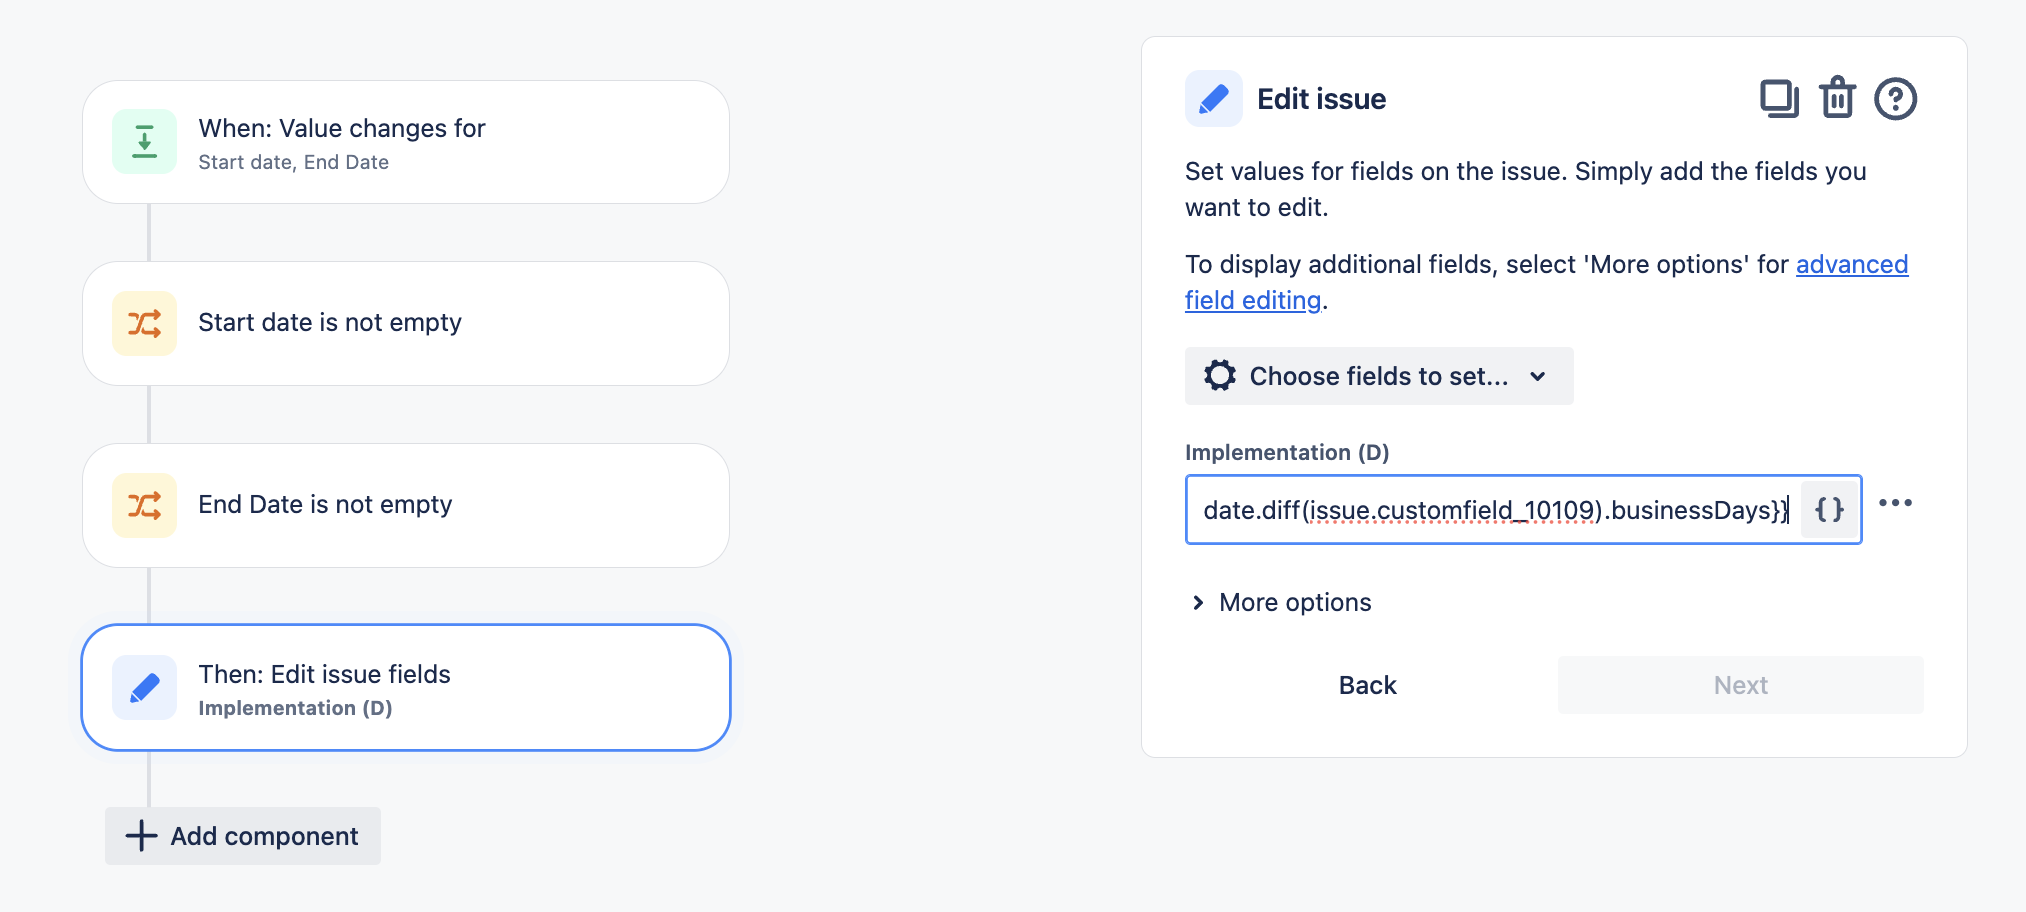Click the duplicate component icon
Viewport: 2026px width, 912px height.
tap(1779, 99)
